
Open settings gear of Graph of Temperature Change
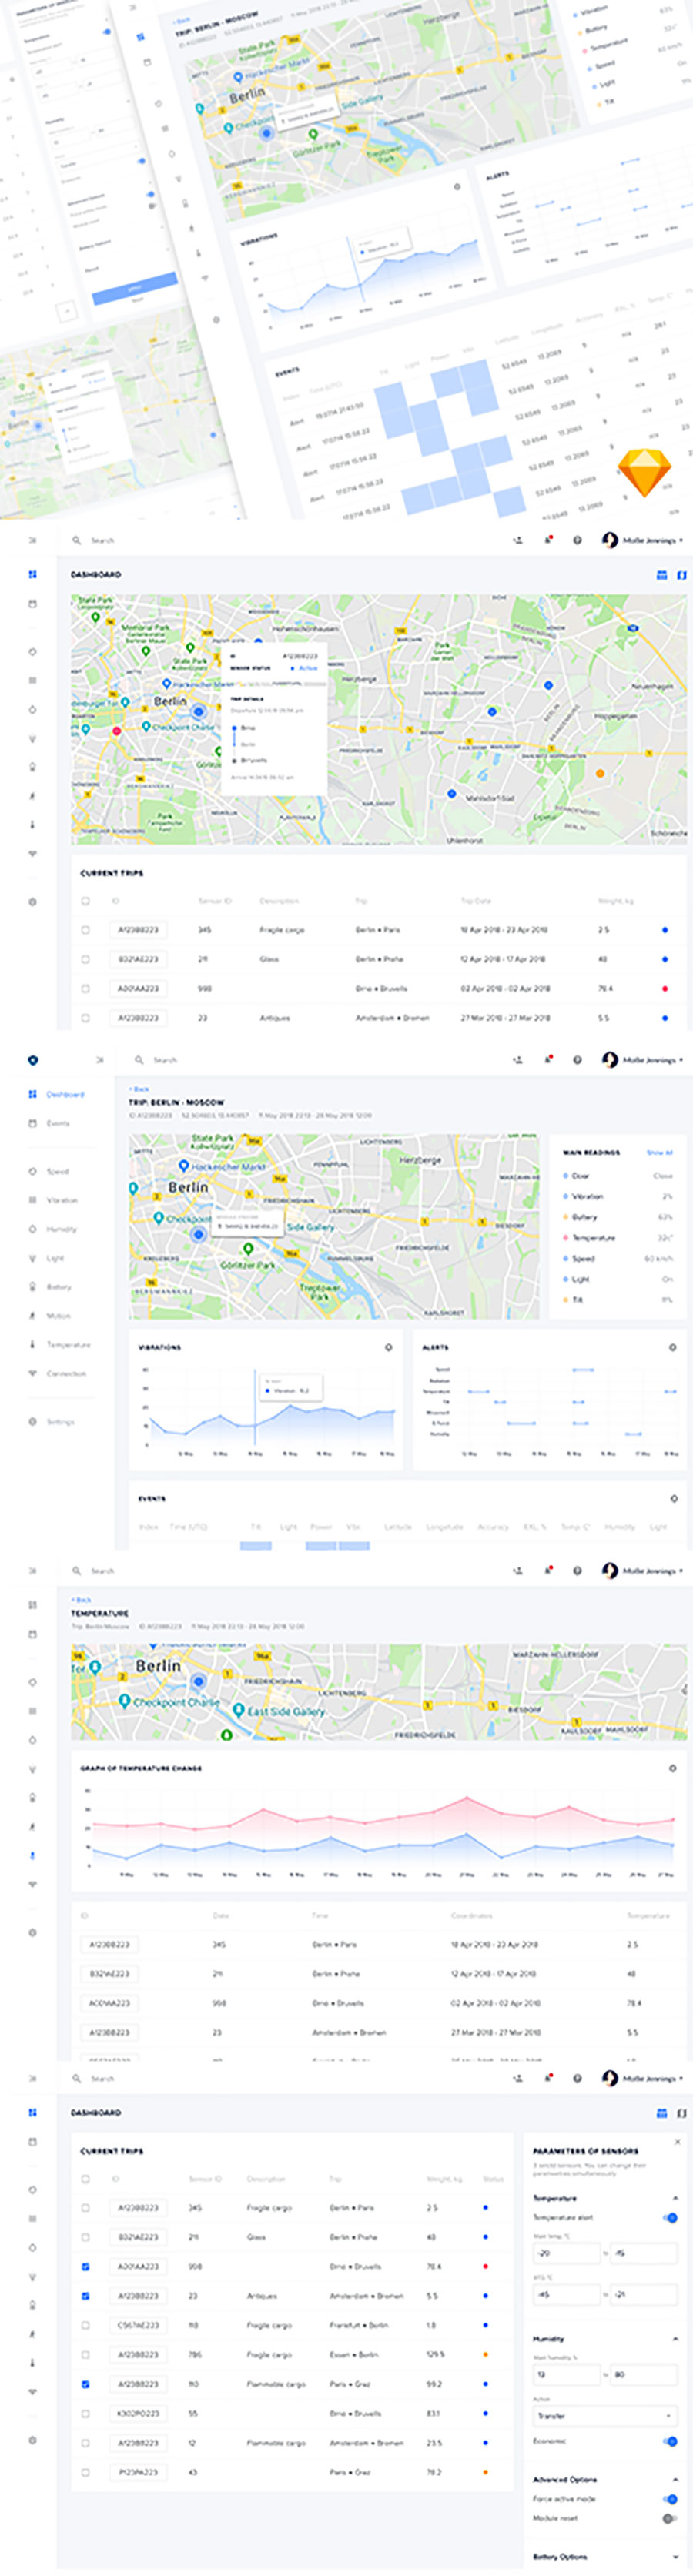[672, 1768]
